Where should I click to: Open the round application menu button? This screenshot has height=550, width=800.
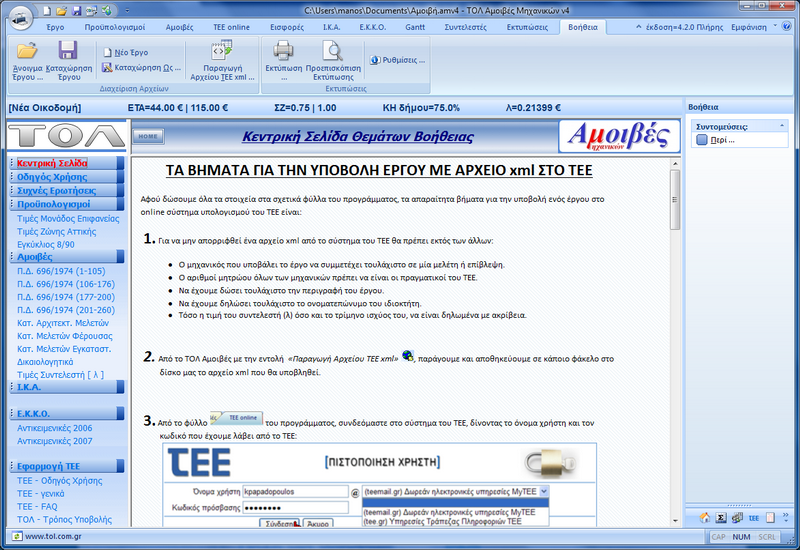pos(22,17)
